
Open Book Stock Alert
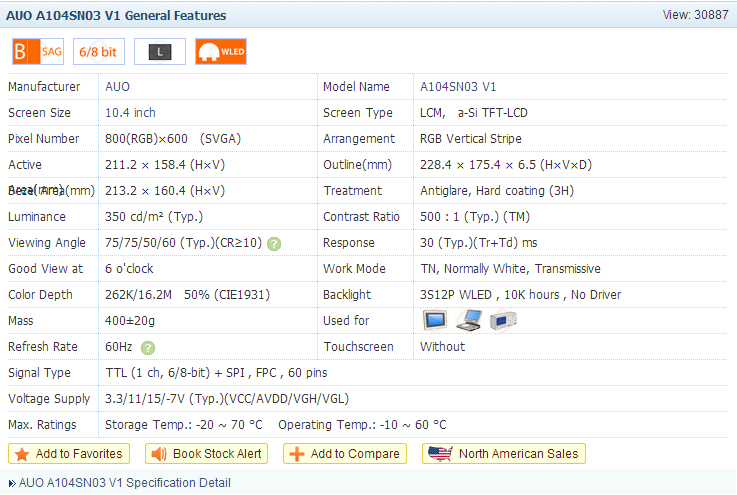tap(206, 454)
